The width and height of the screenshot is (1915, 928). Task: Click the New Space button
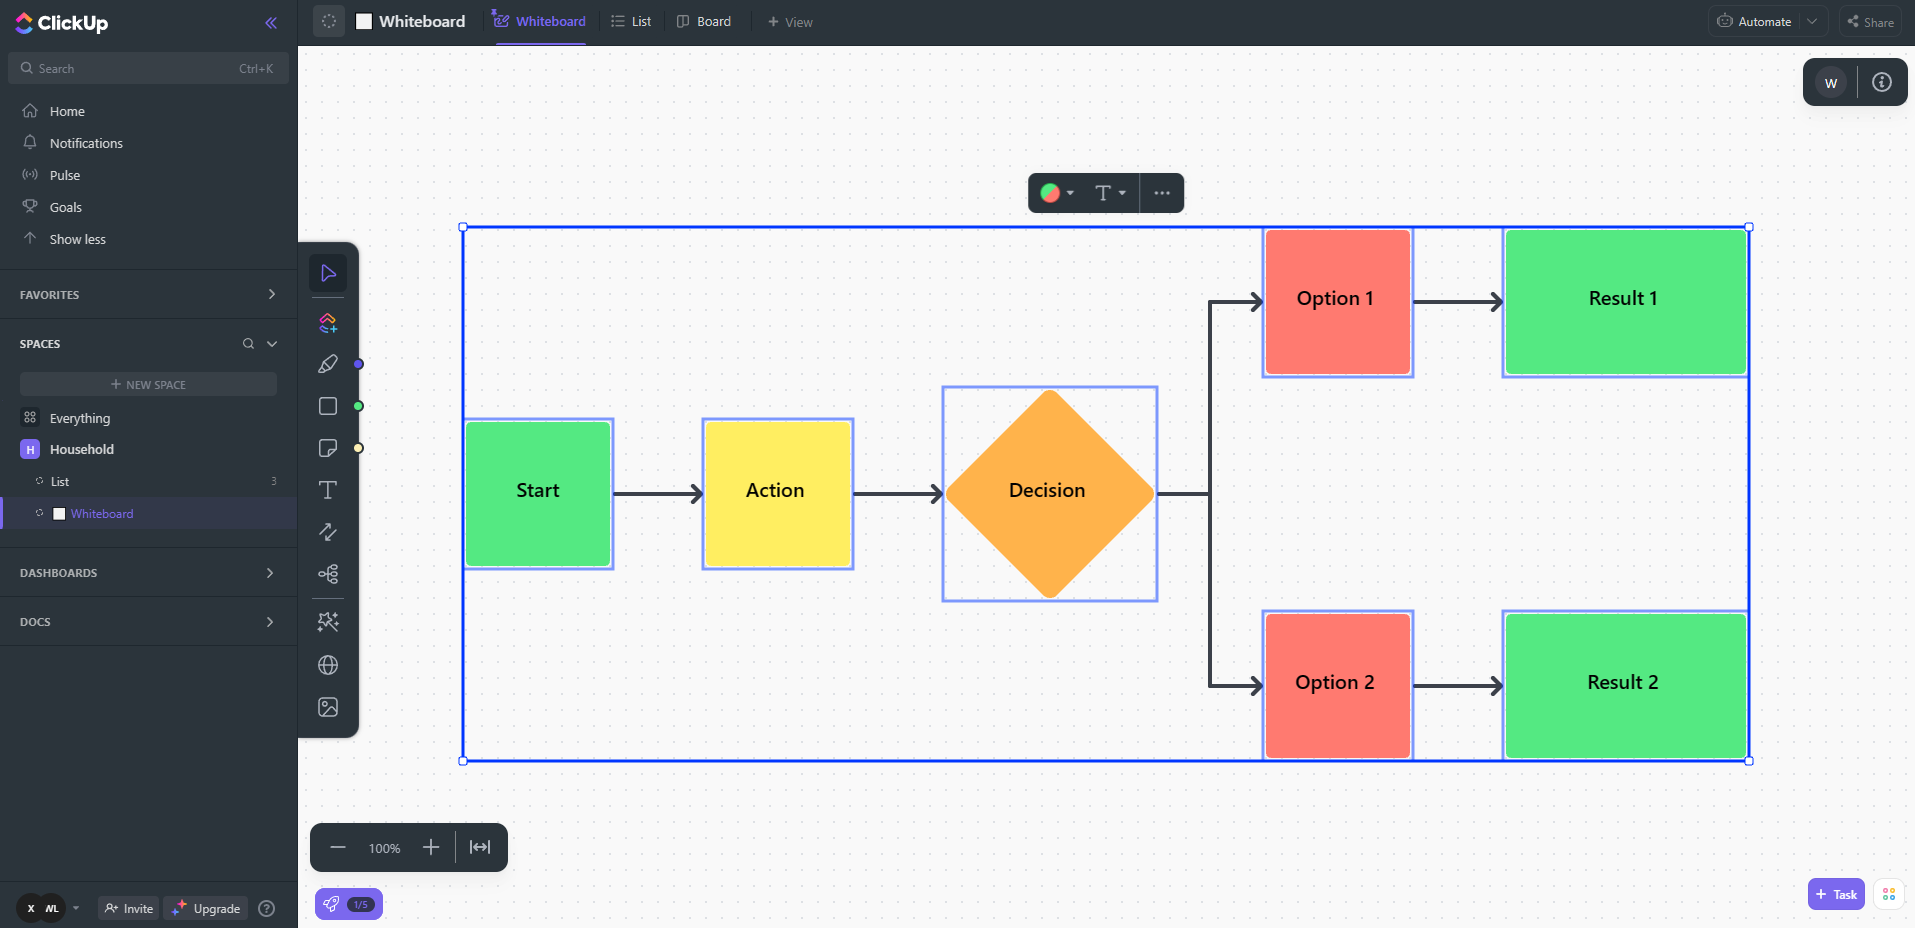click(148, 384)
